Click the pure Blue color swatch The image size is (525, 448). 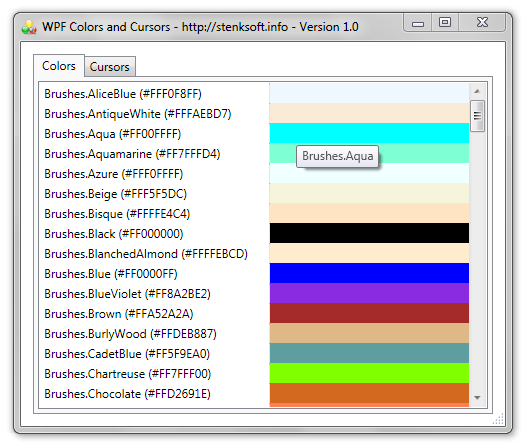click(x=369, y=273)
